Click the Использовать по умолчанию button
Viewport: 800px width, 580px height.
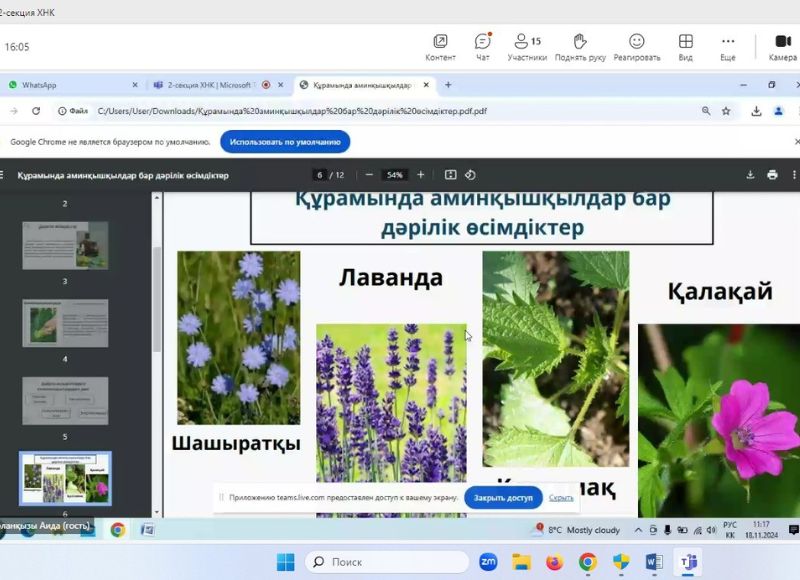pos(285,142)
